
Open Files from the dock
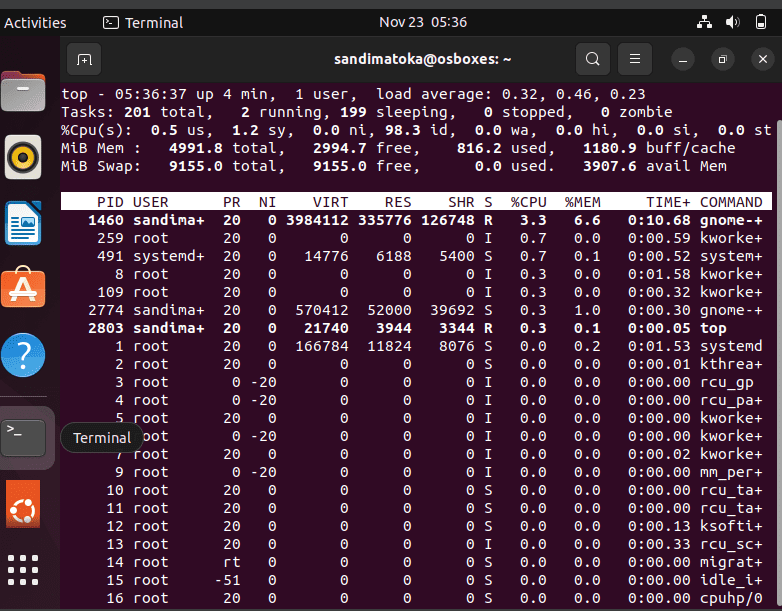point(23,92)
